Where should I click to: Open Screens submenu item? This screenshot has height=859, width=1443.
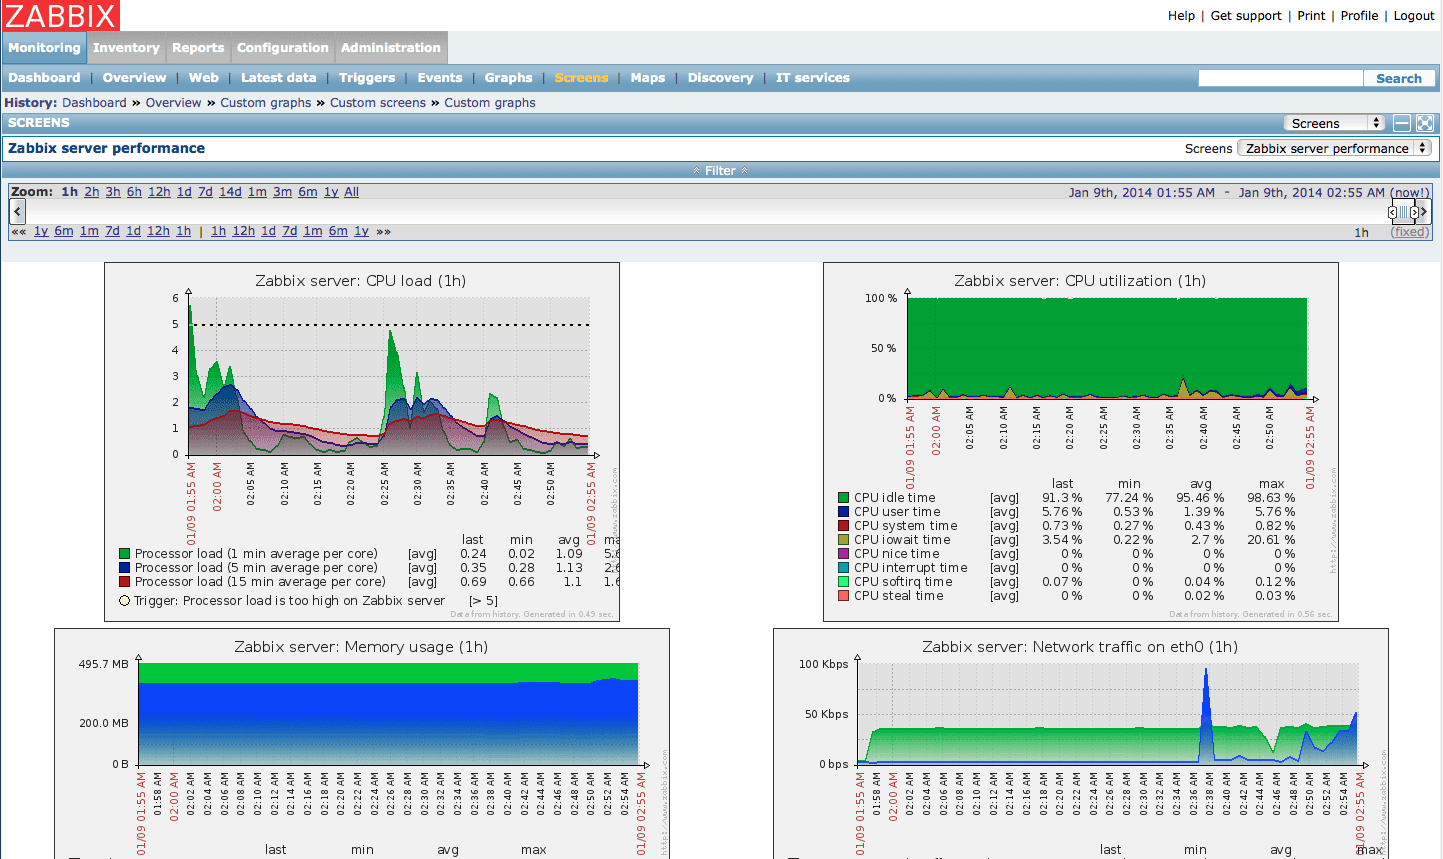(581, 78)
